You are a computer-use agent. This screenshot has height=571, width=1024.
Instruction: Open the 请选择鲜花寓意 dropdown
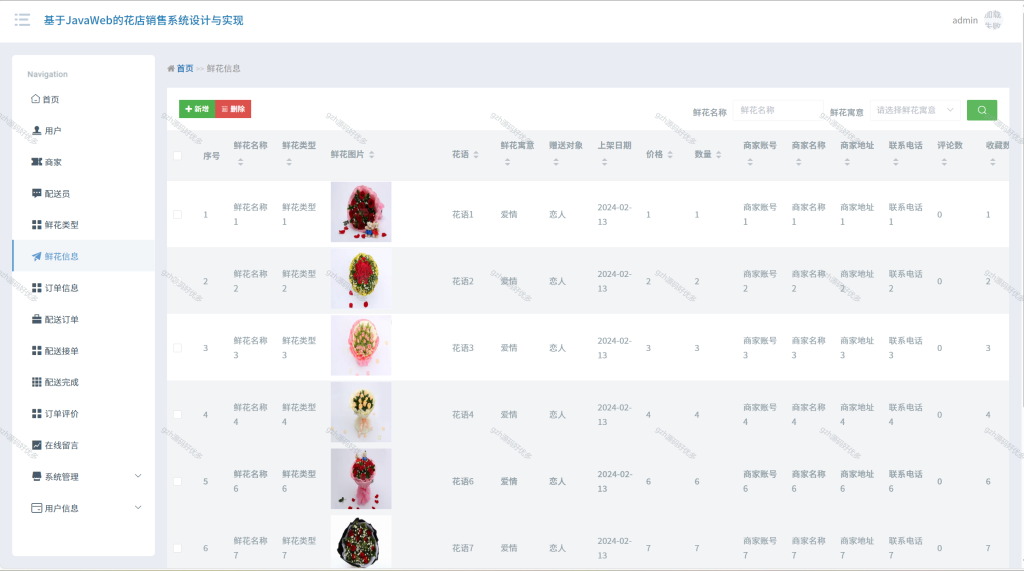(916, 110)
